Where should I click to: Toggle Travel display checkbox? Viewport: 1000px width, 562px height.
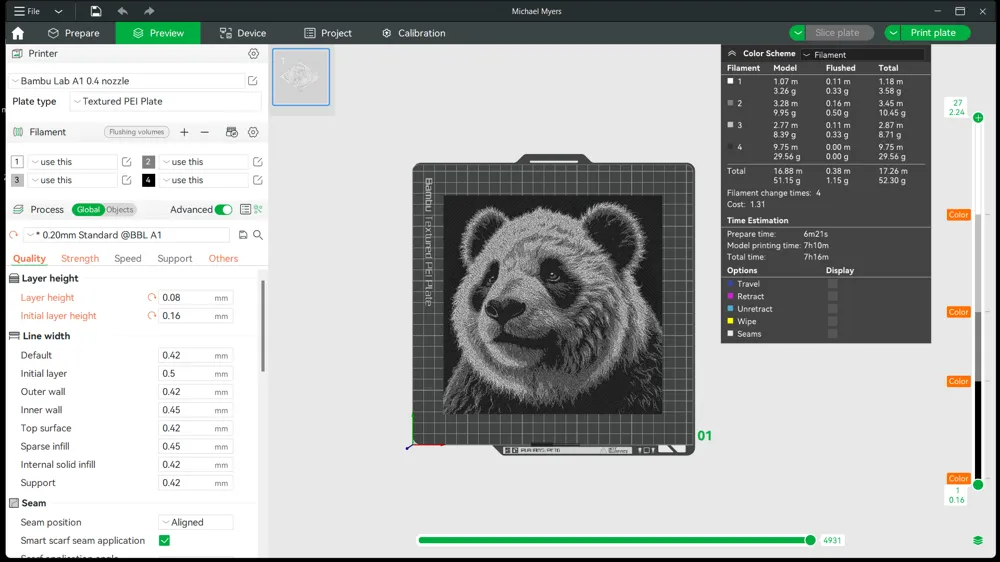(832, 284)
